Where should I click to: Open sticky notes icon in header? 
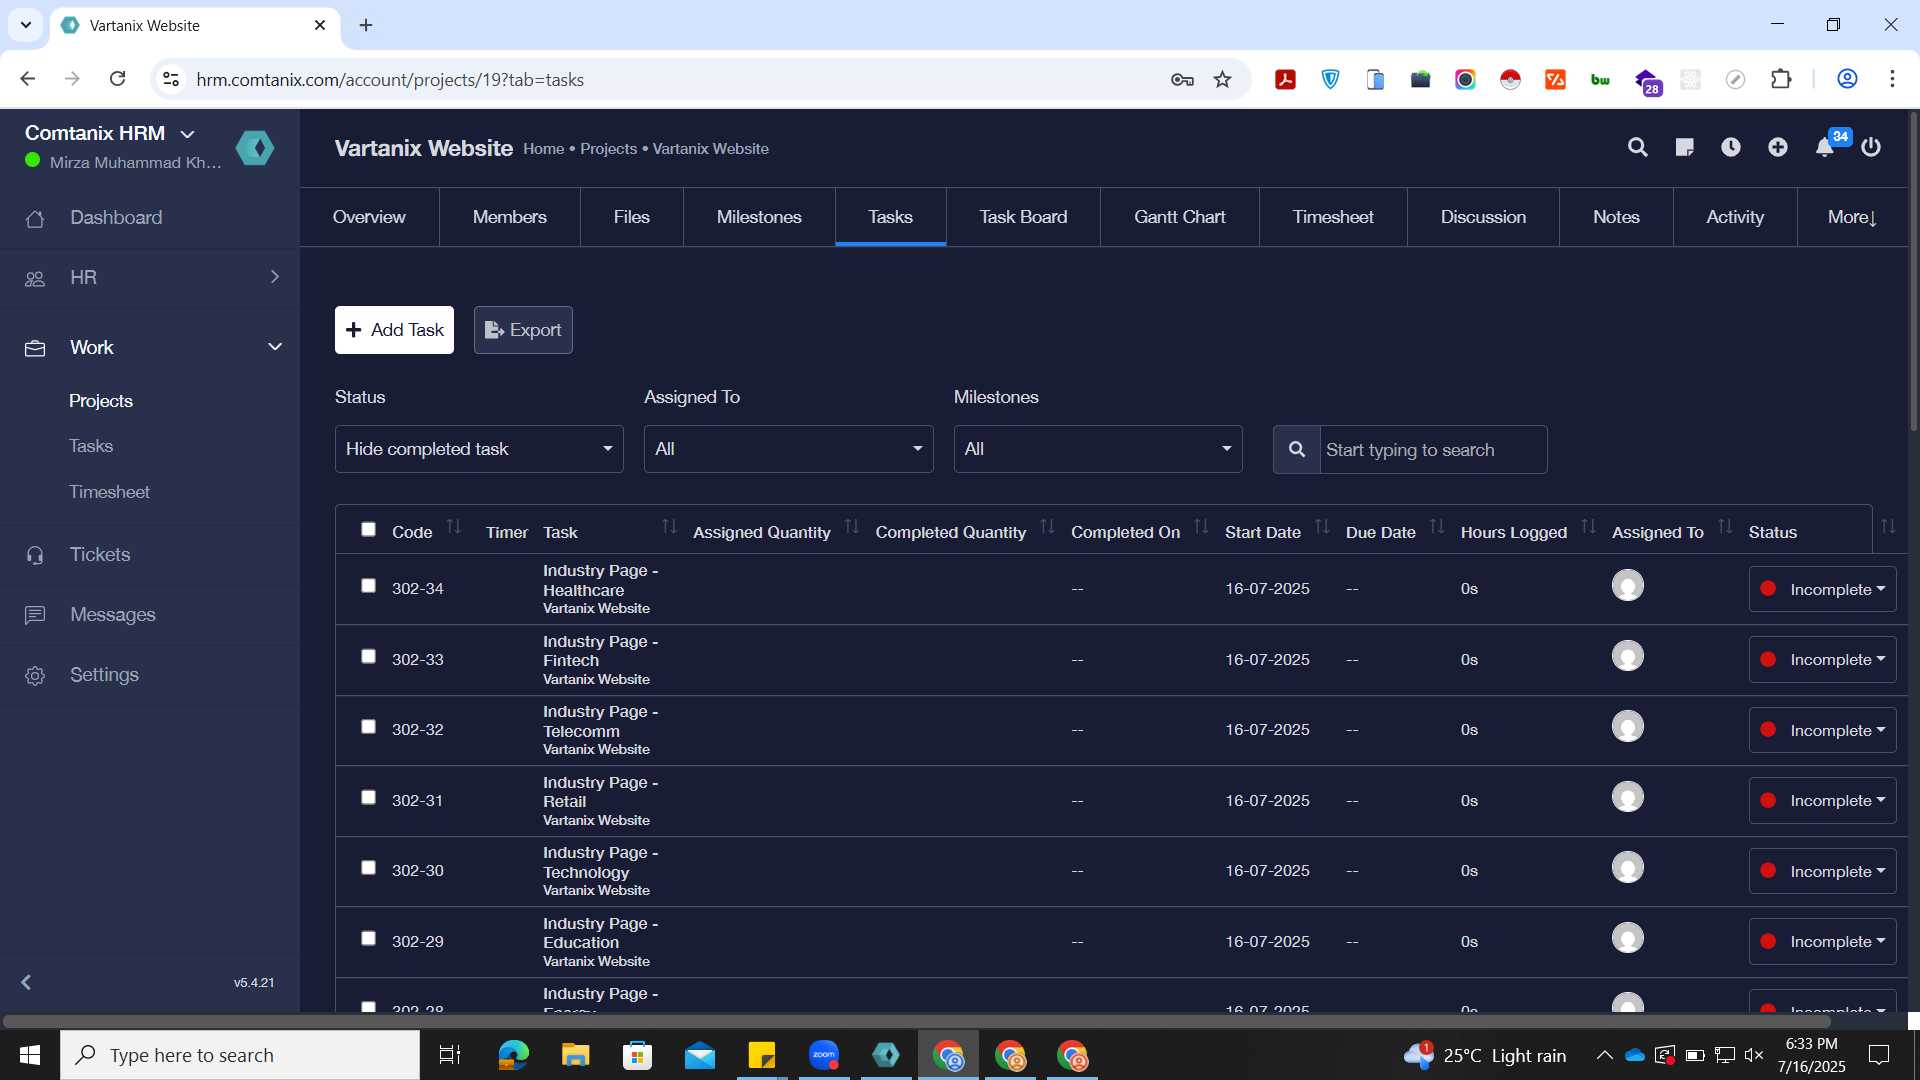1684,148
